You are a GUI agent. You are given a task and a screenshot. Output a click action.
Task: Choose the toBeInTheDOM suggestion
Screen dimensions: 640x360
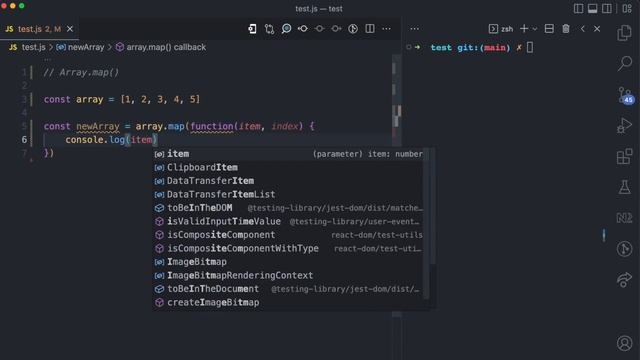(x=288, y=208)
